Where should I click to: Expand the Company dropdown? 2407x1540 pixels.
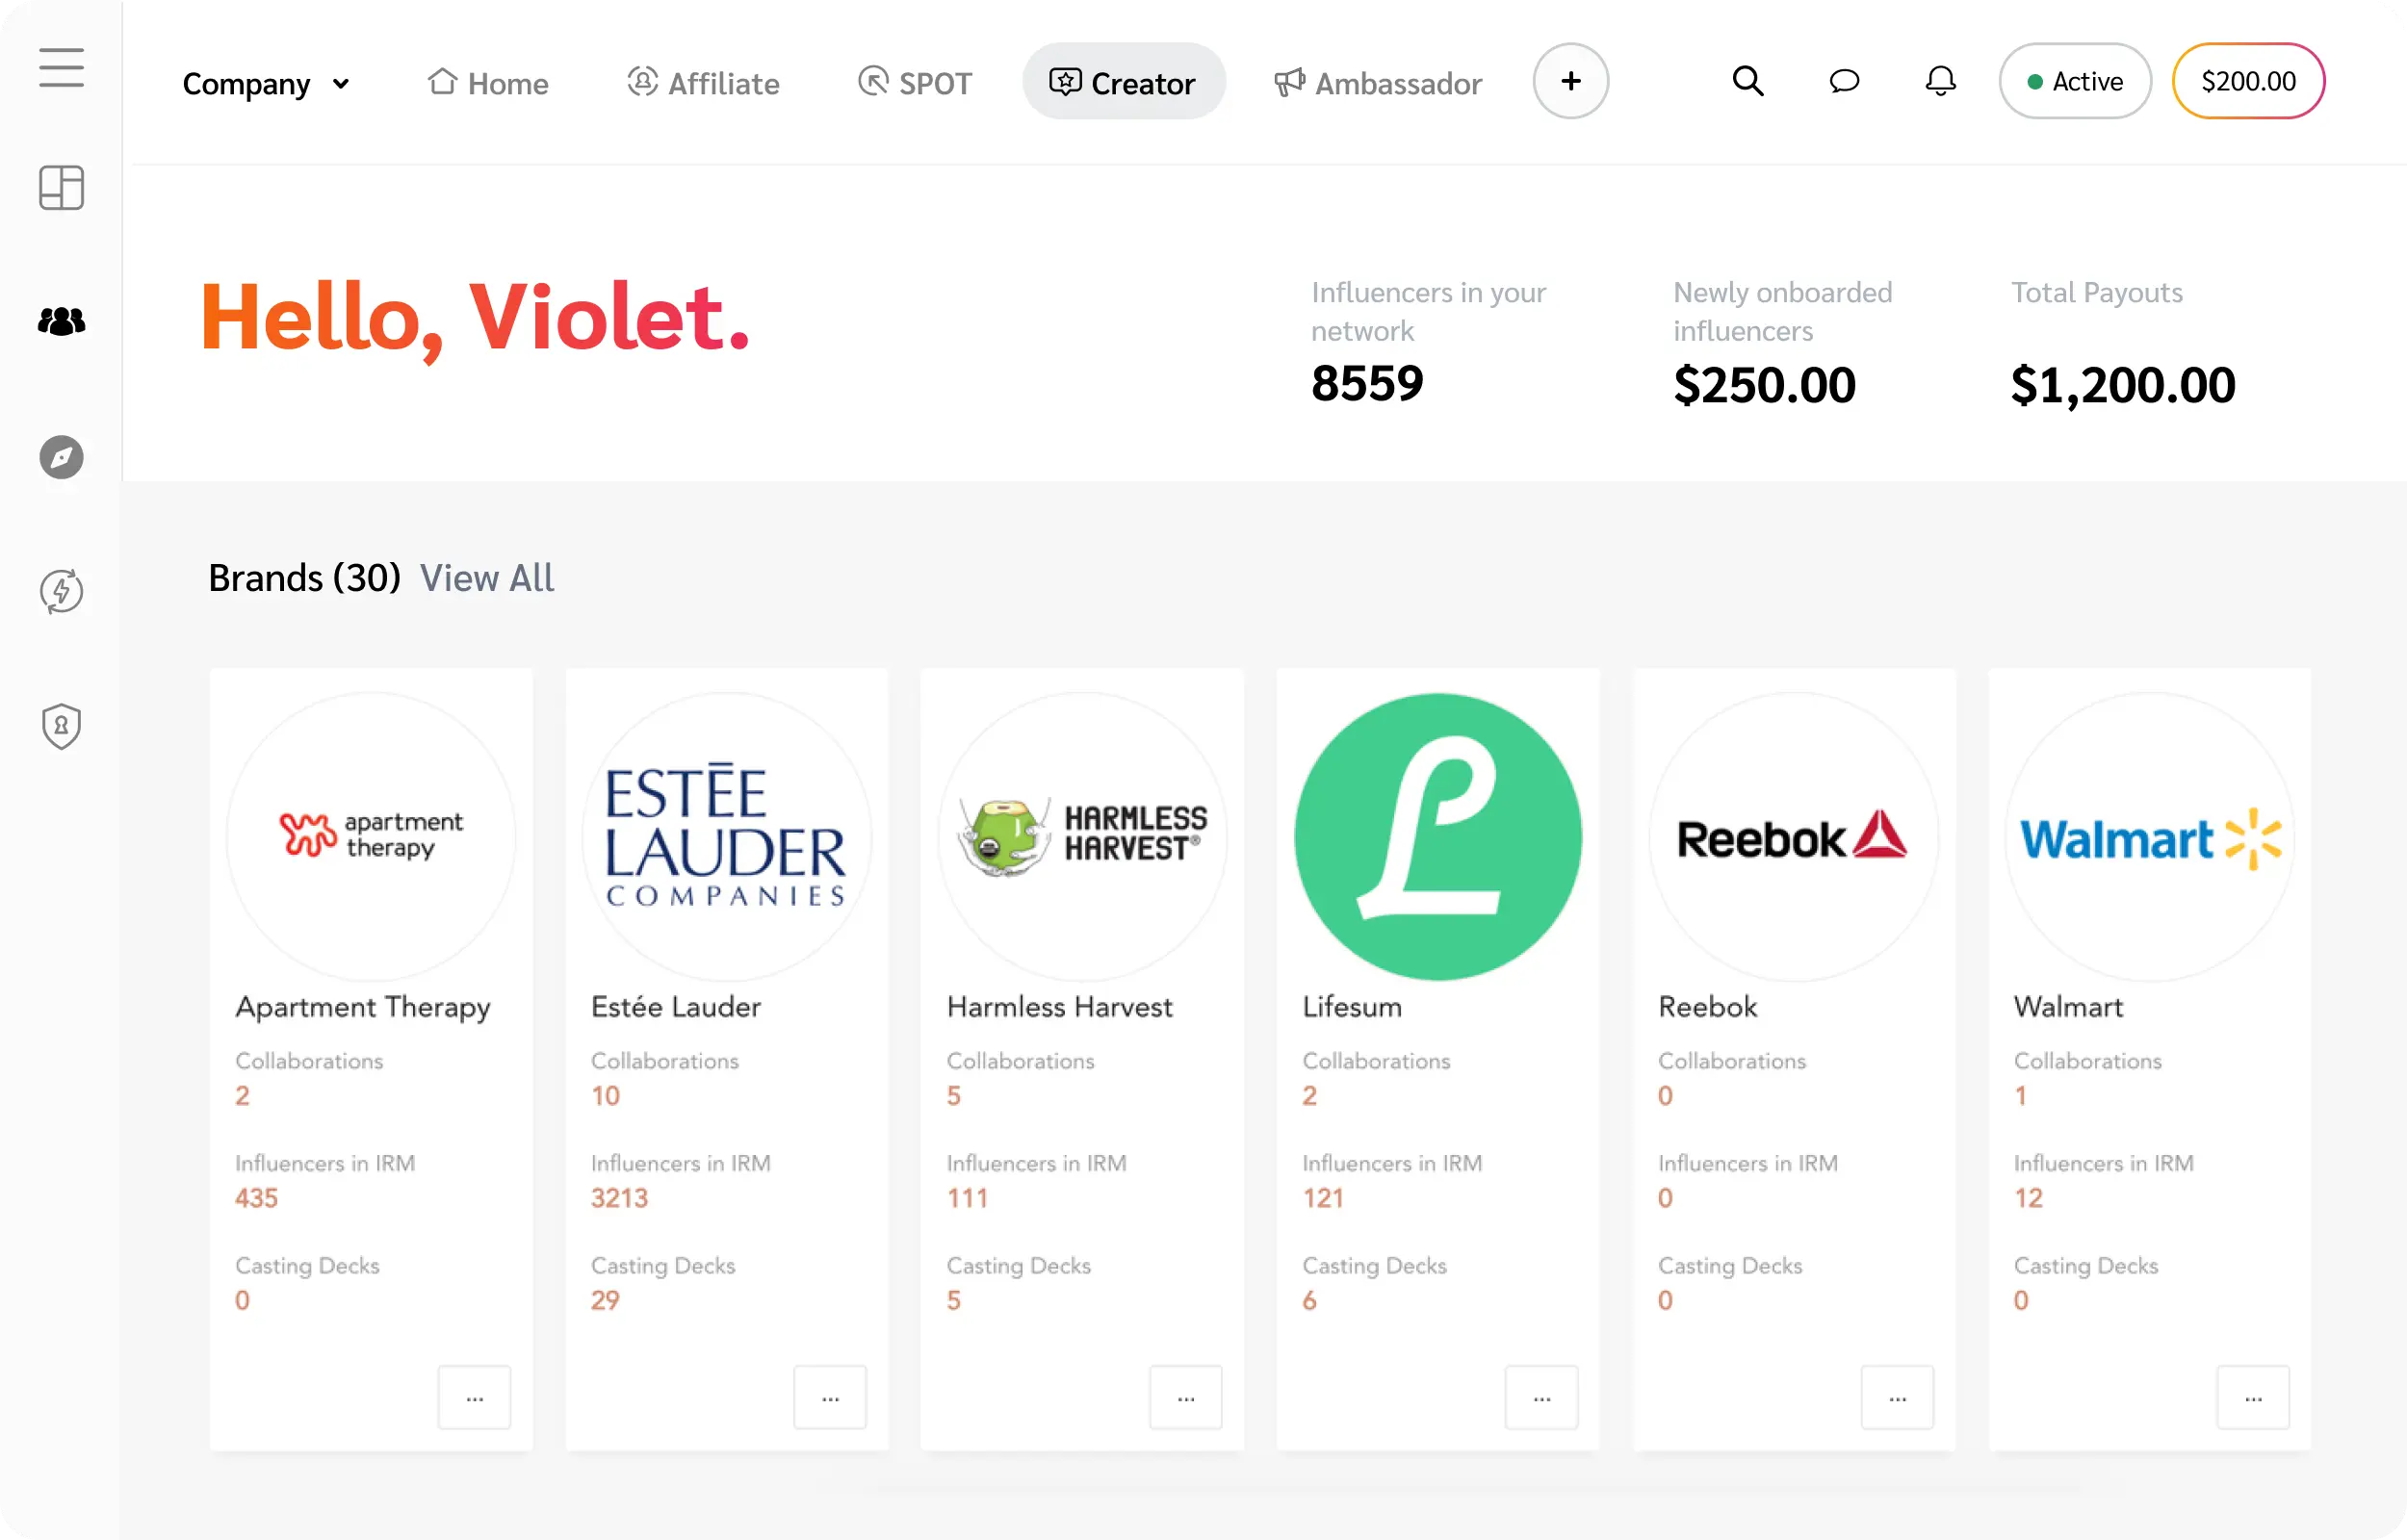pos(266,84)
